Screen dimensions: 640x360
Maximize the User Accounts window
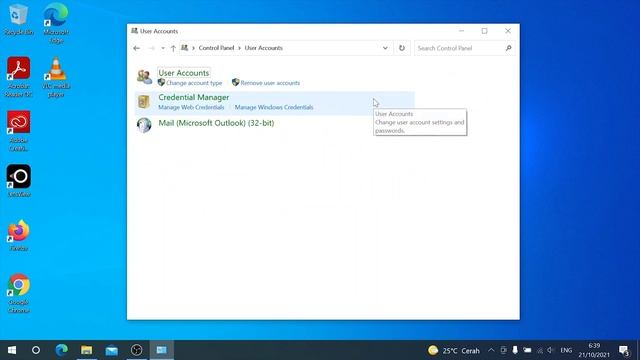click(484, 31)
